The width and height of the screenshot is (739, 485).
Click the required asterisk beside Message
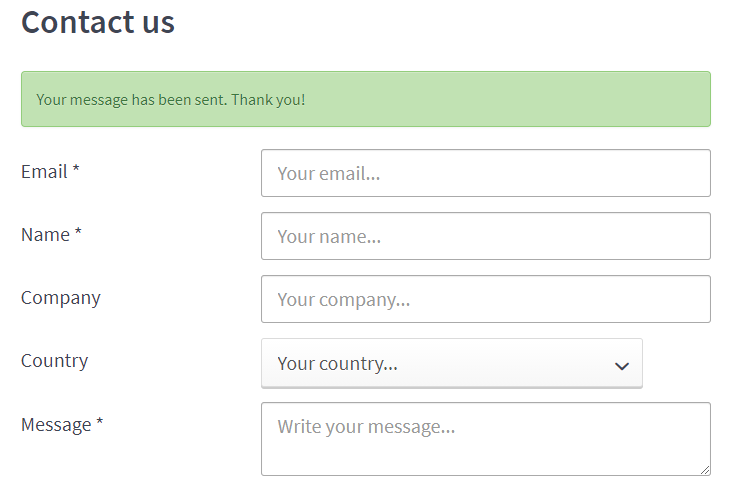point(100,424)
